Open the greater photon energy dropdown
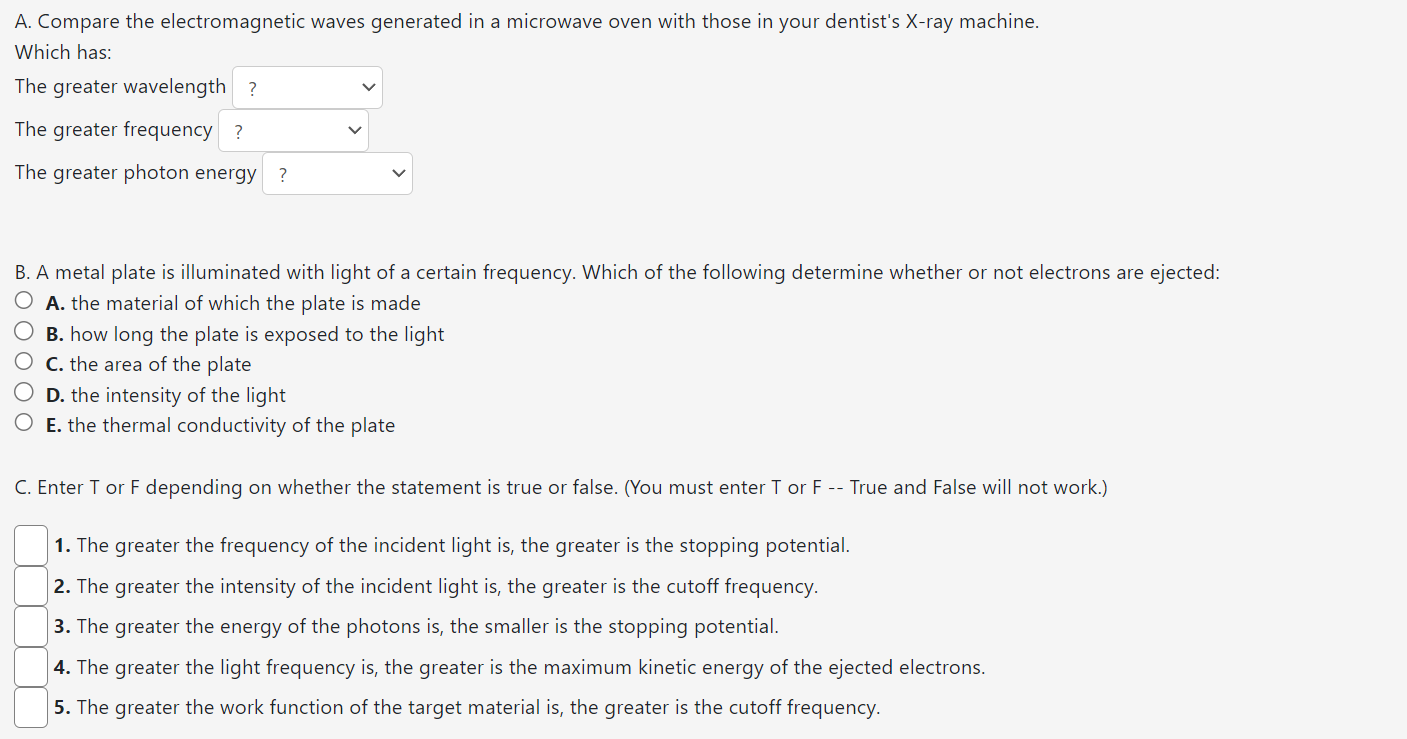This screenshot has height=739, width=1407. [337, 173]
